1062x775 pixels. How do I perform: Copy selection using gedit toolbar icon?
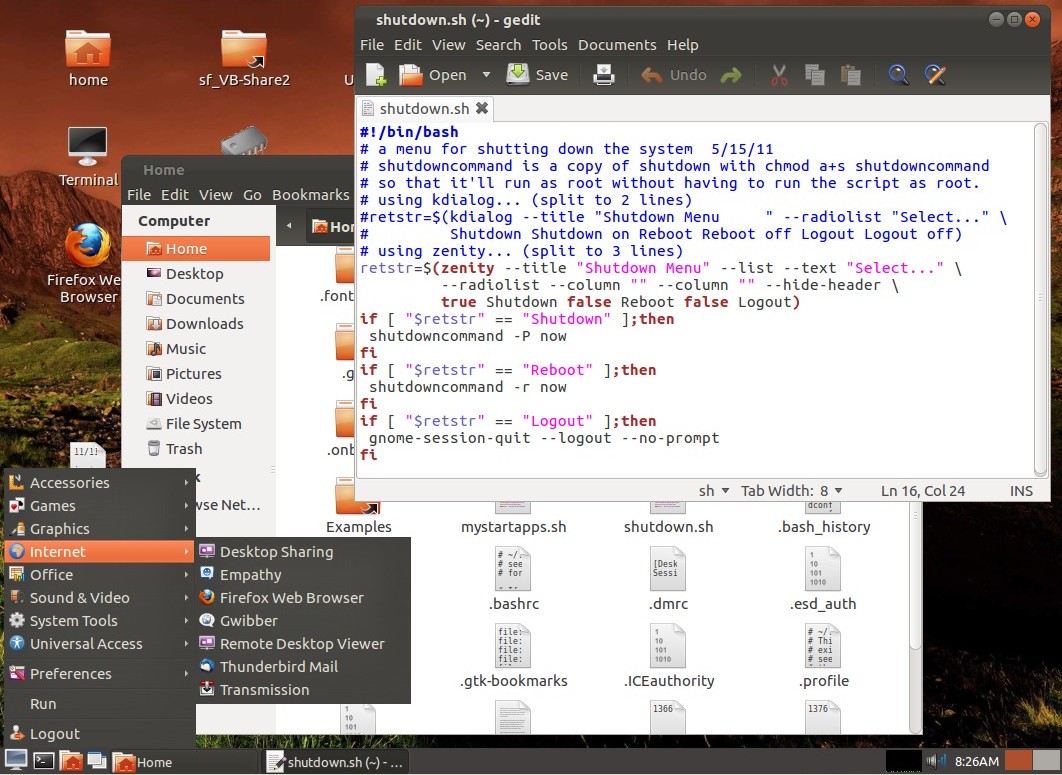coord(815,75)
